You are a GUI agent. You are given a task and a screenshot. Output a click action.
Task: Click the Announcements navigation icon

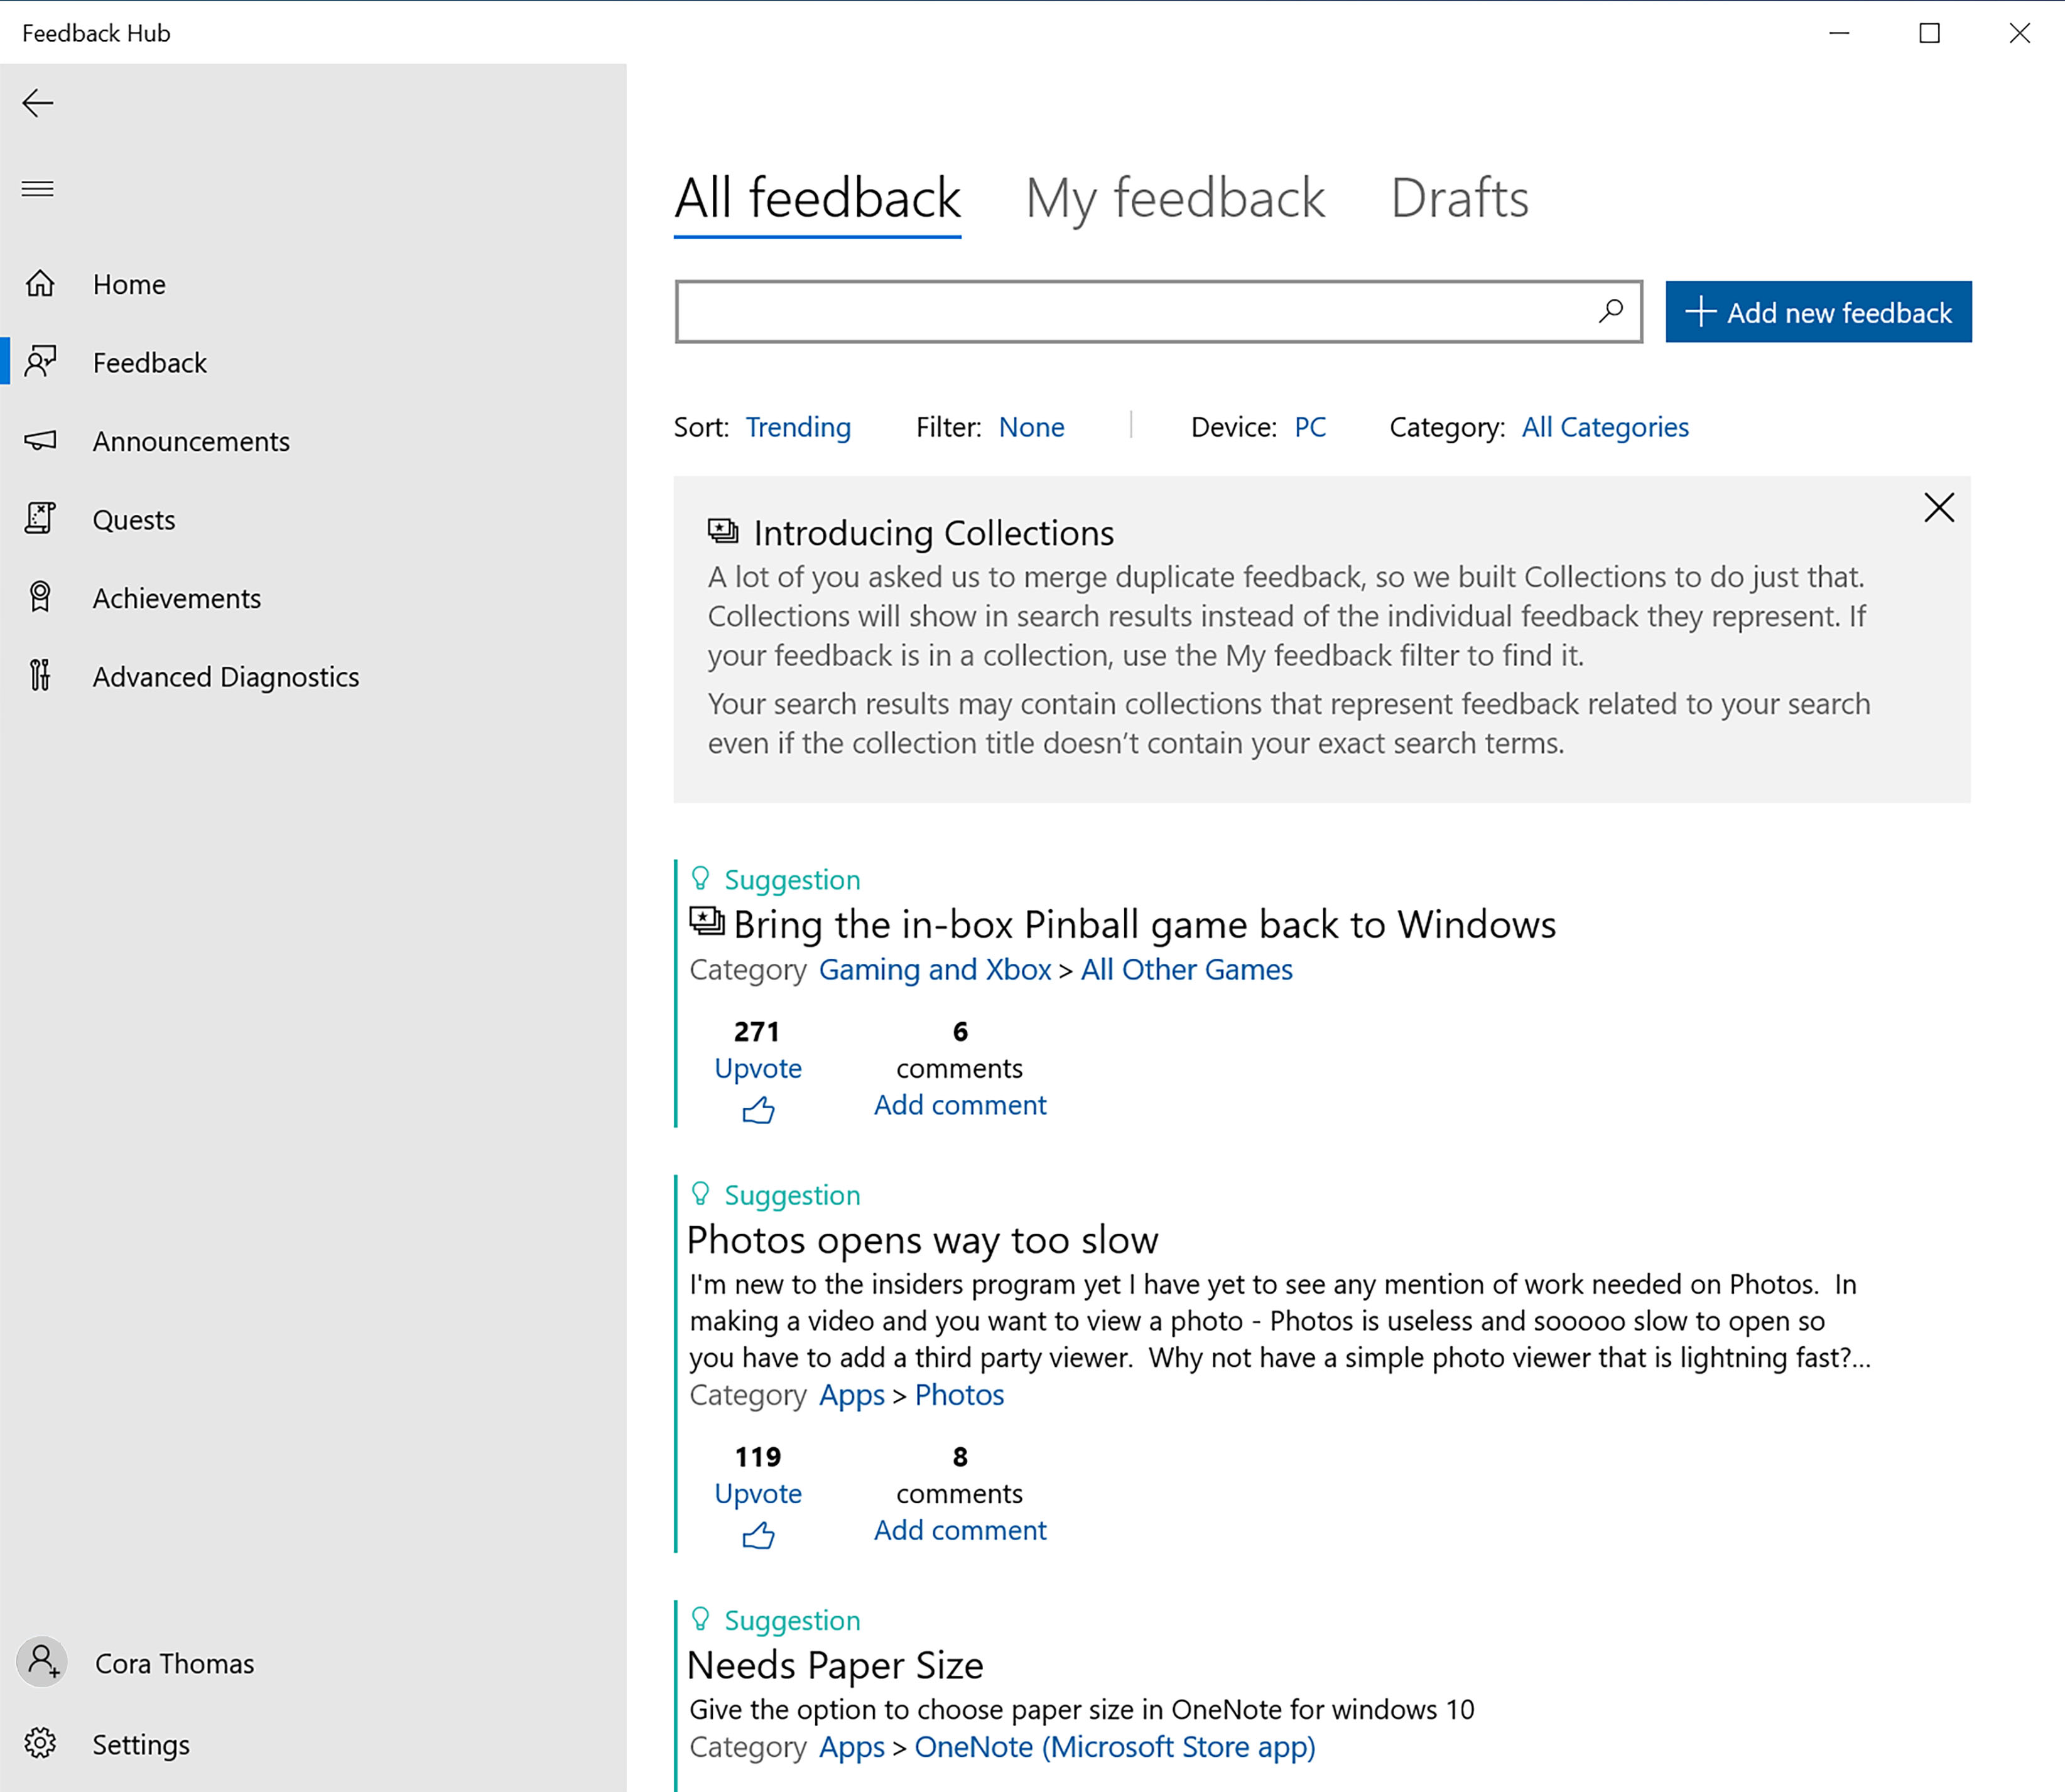(x=42, y=441)
